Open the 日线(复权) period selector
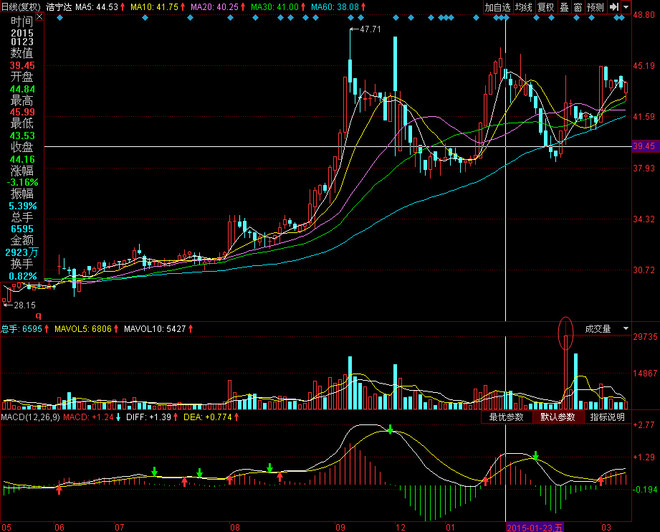The height and width of the screenshot is (532, 660). tap(21, 7)
